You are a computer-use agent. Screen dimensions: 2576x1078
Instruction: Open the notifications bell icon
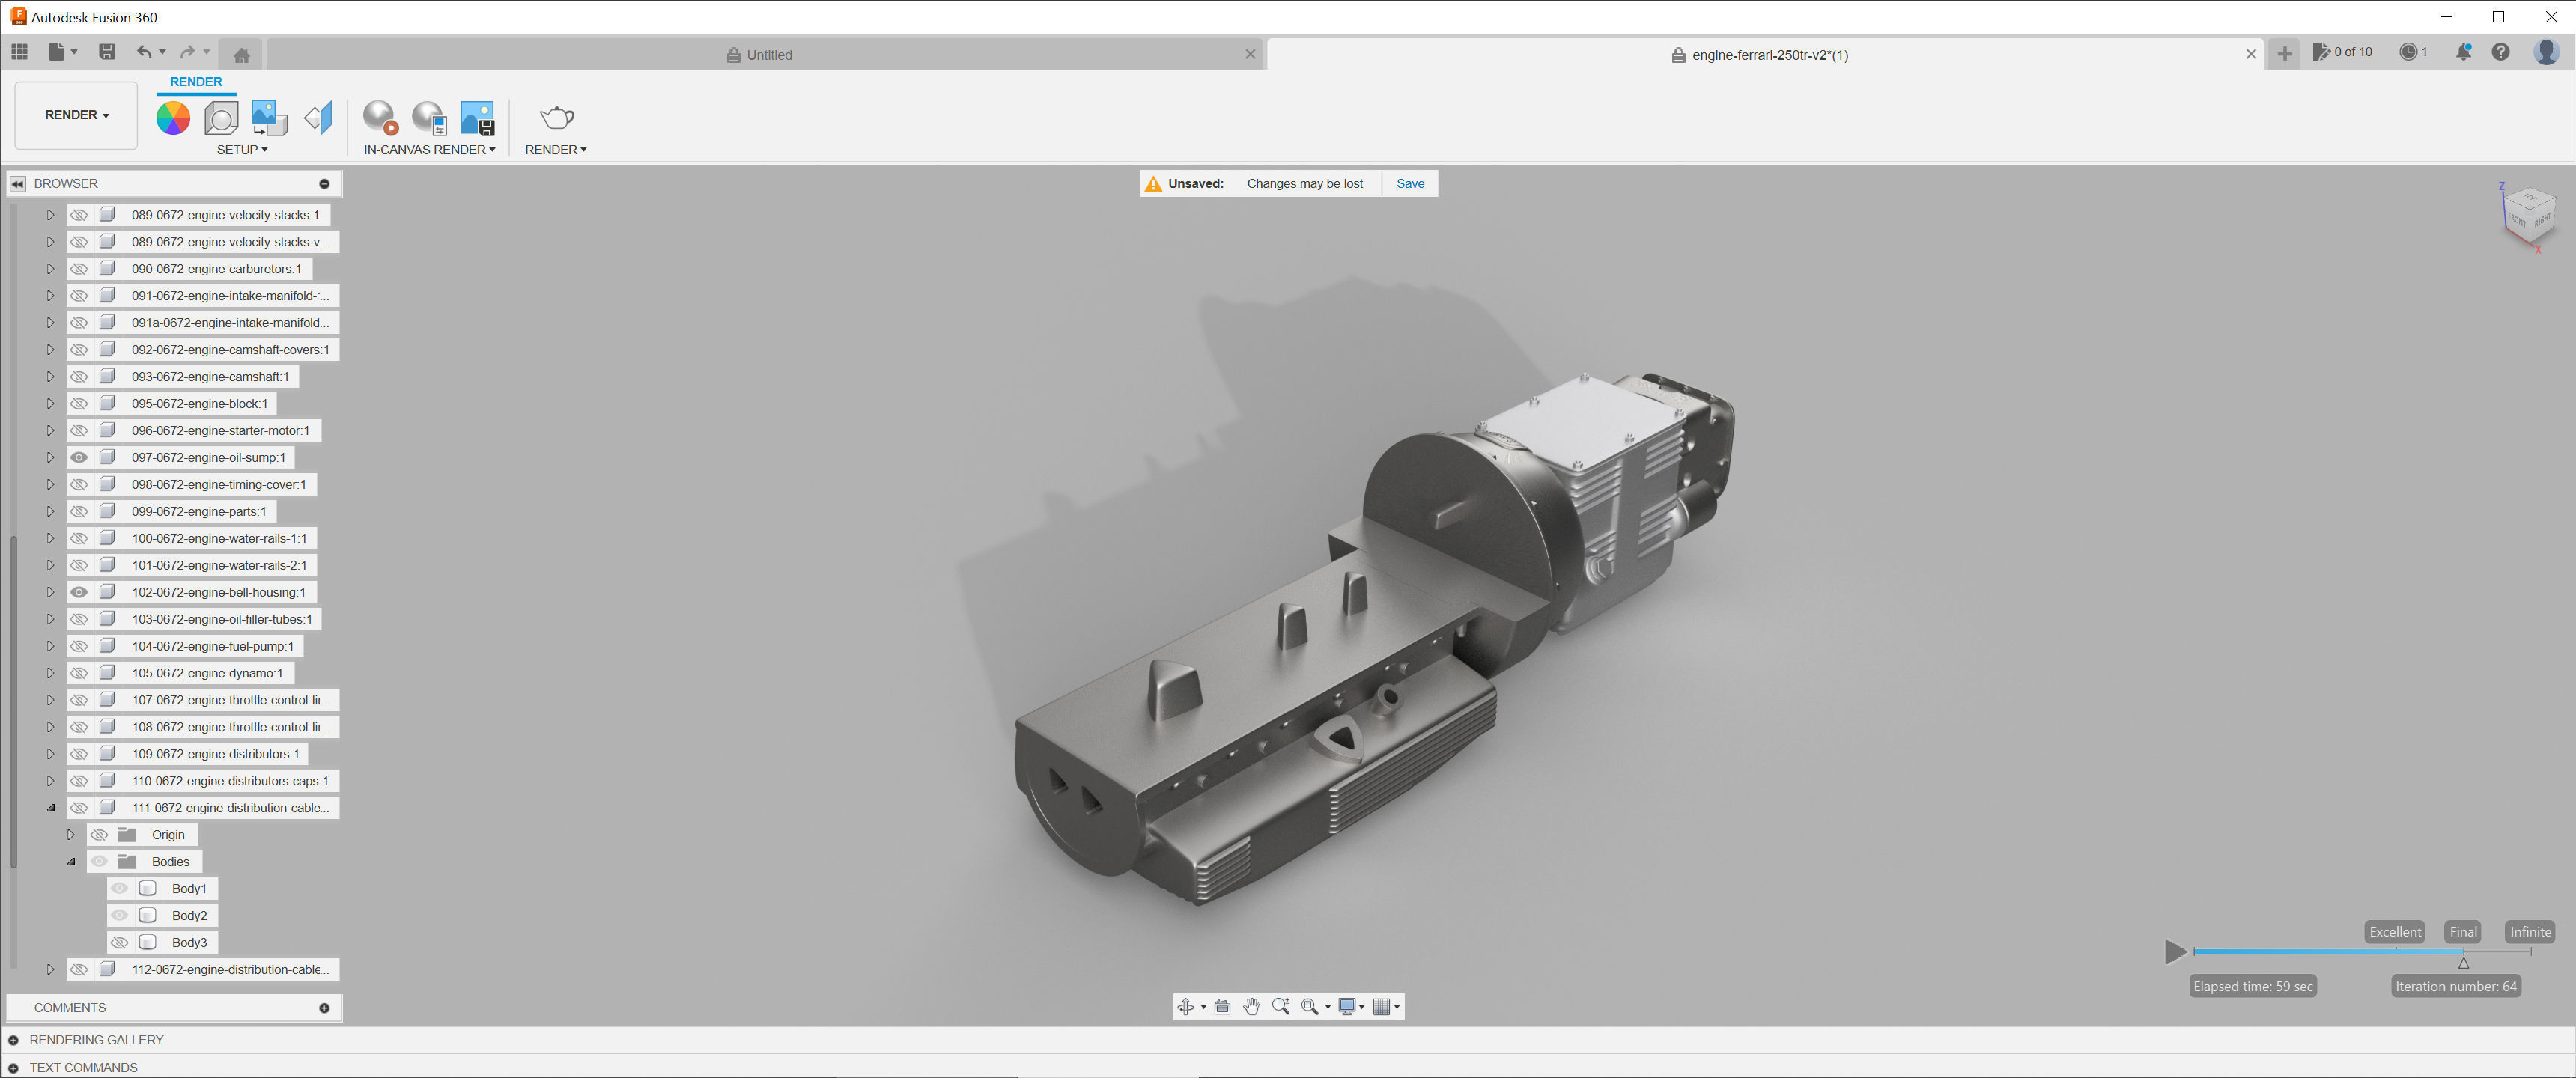point(2463,53)
